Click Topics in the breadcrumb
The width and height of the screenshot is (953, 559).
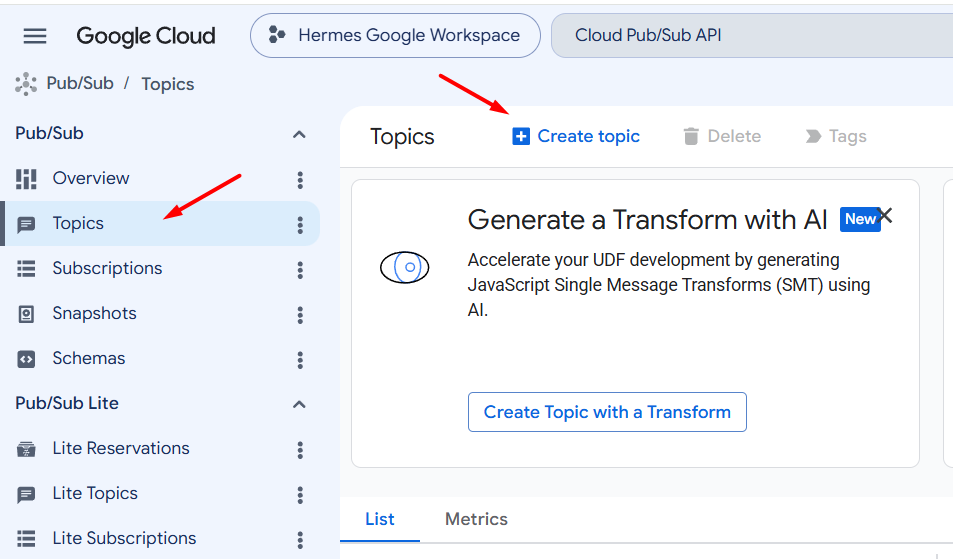click(x=168, y=84)
